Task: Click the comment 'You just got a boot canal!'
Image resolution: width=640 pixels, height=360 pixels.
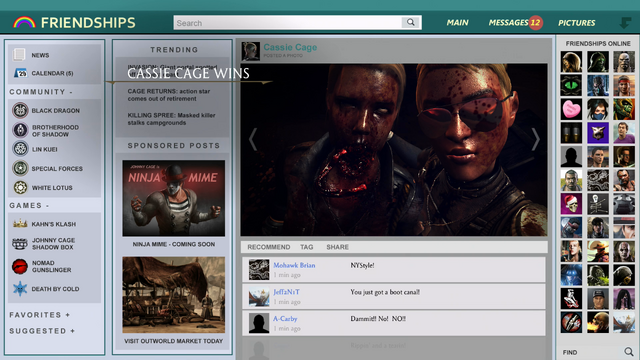Action: point(385,292)
